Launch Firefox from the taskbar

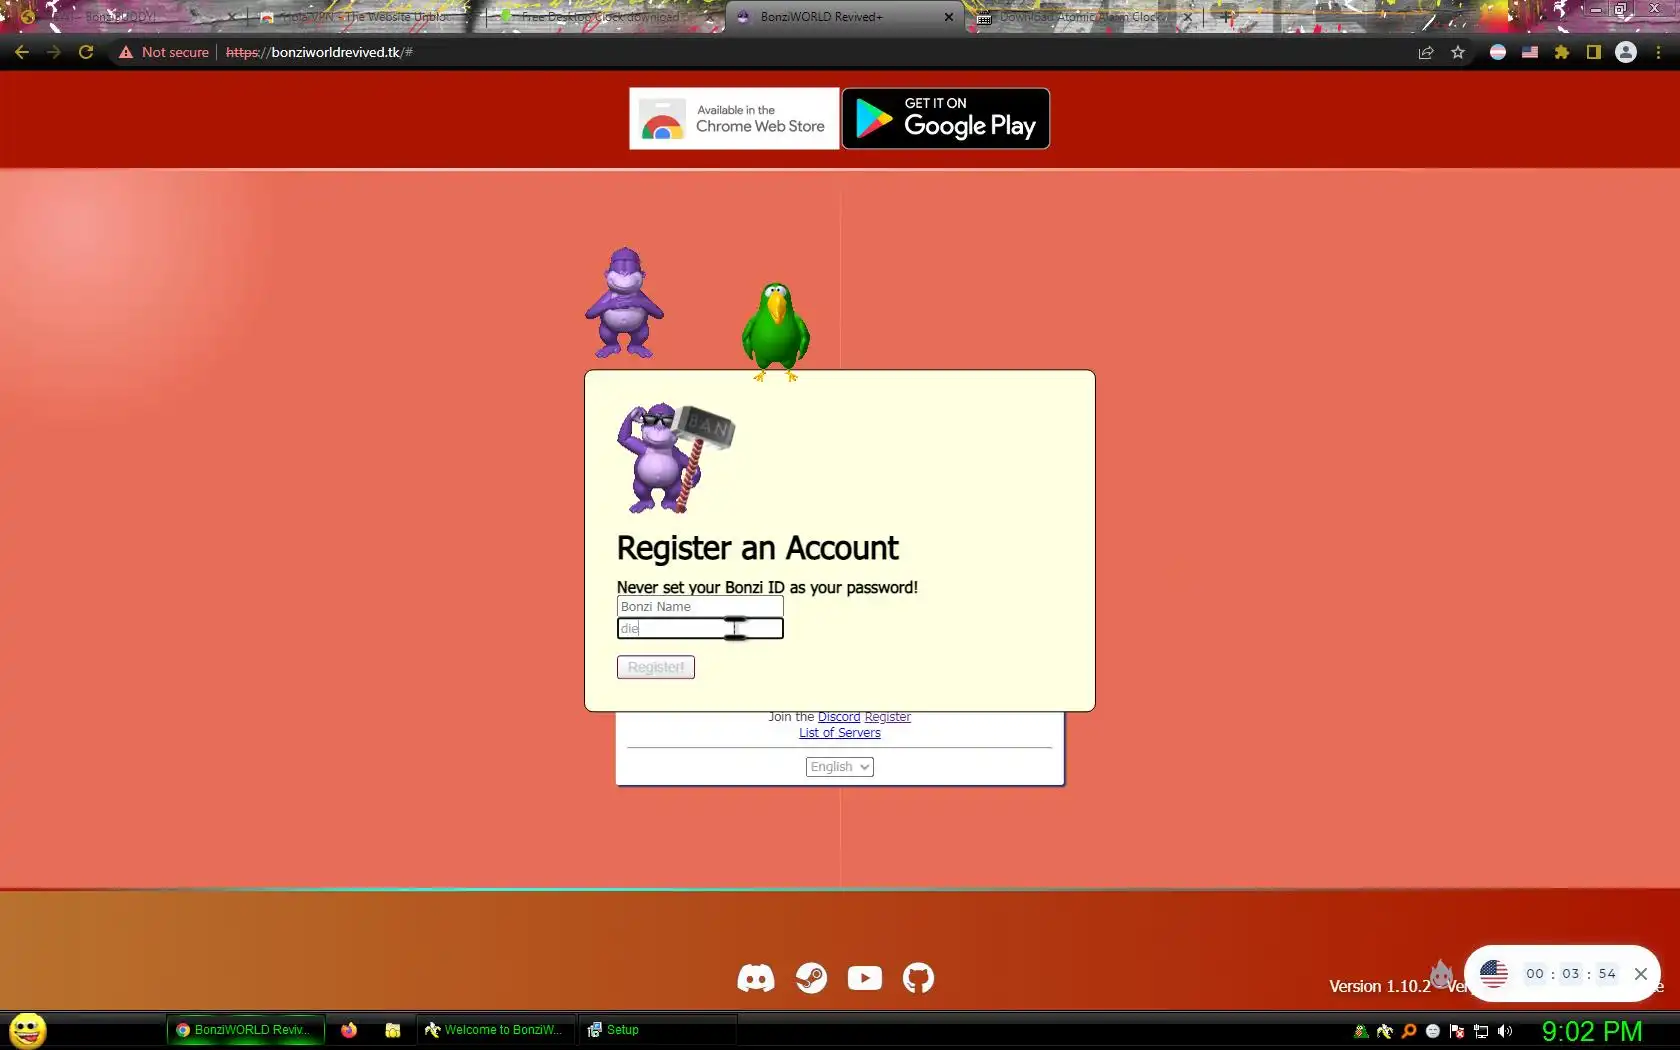349,1030
